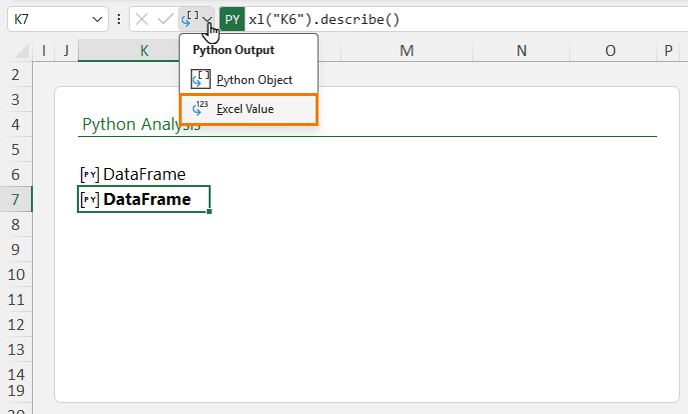Click the PY icon in cell K6
Screen dimensions: 688x414
[x=90, y=175]
